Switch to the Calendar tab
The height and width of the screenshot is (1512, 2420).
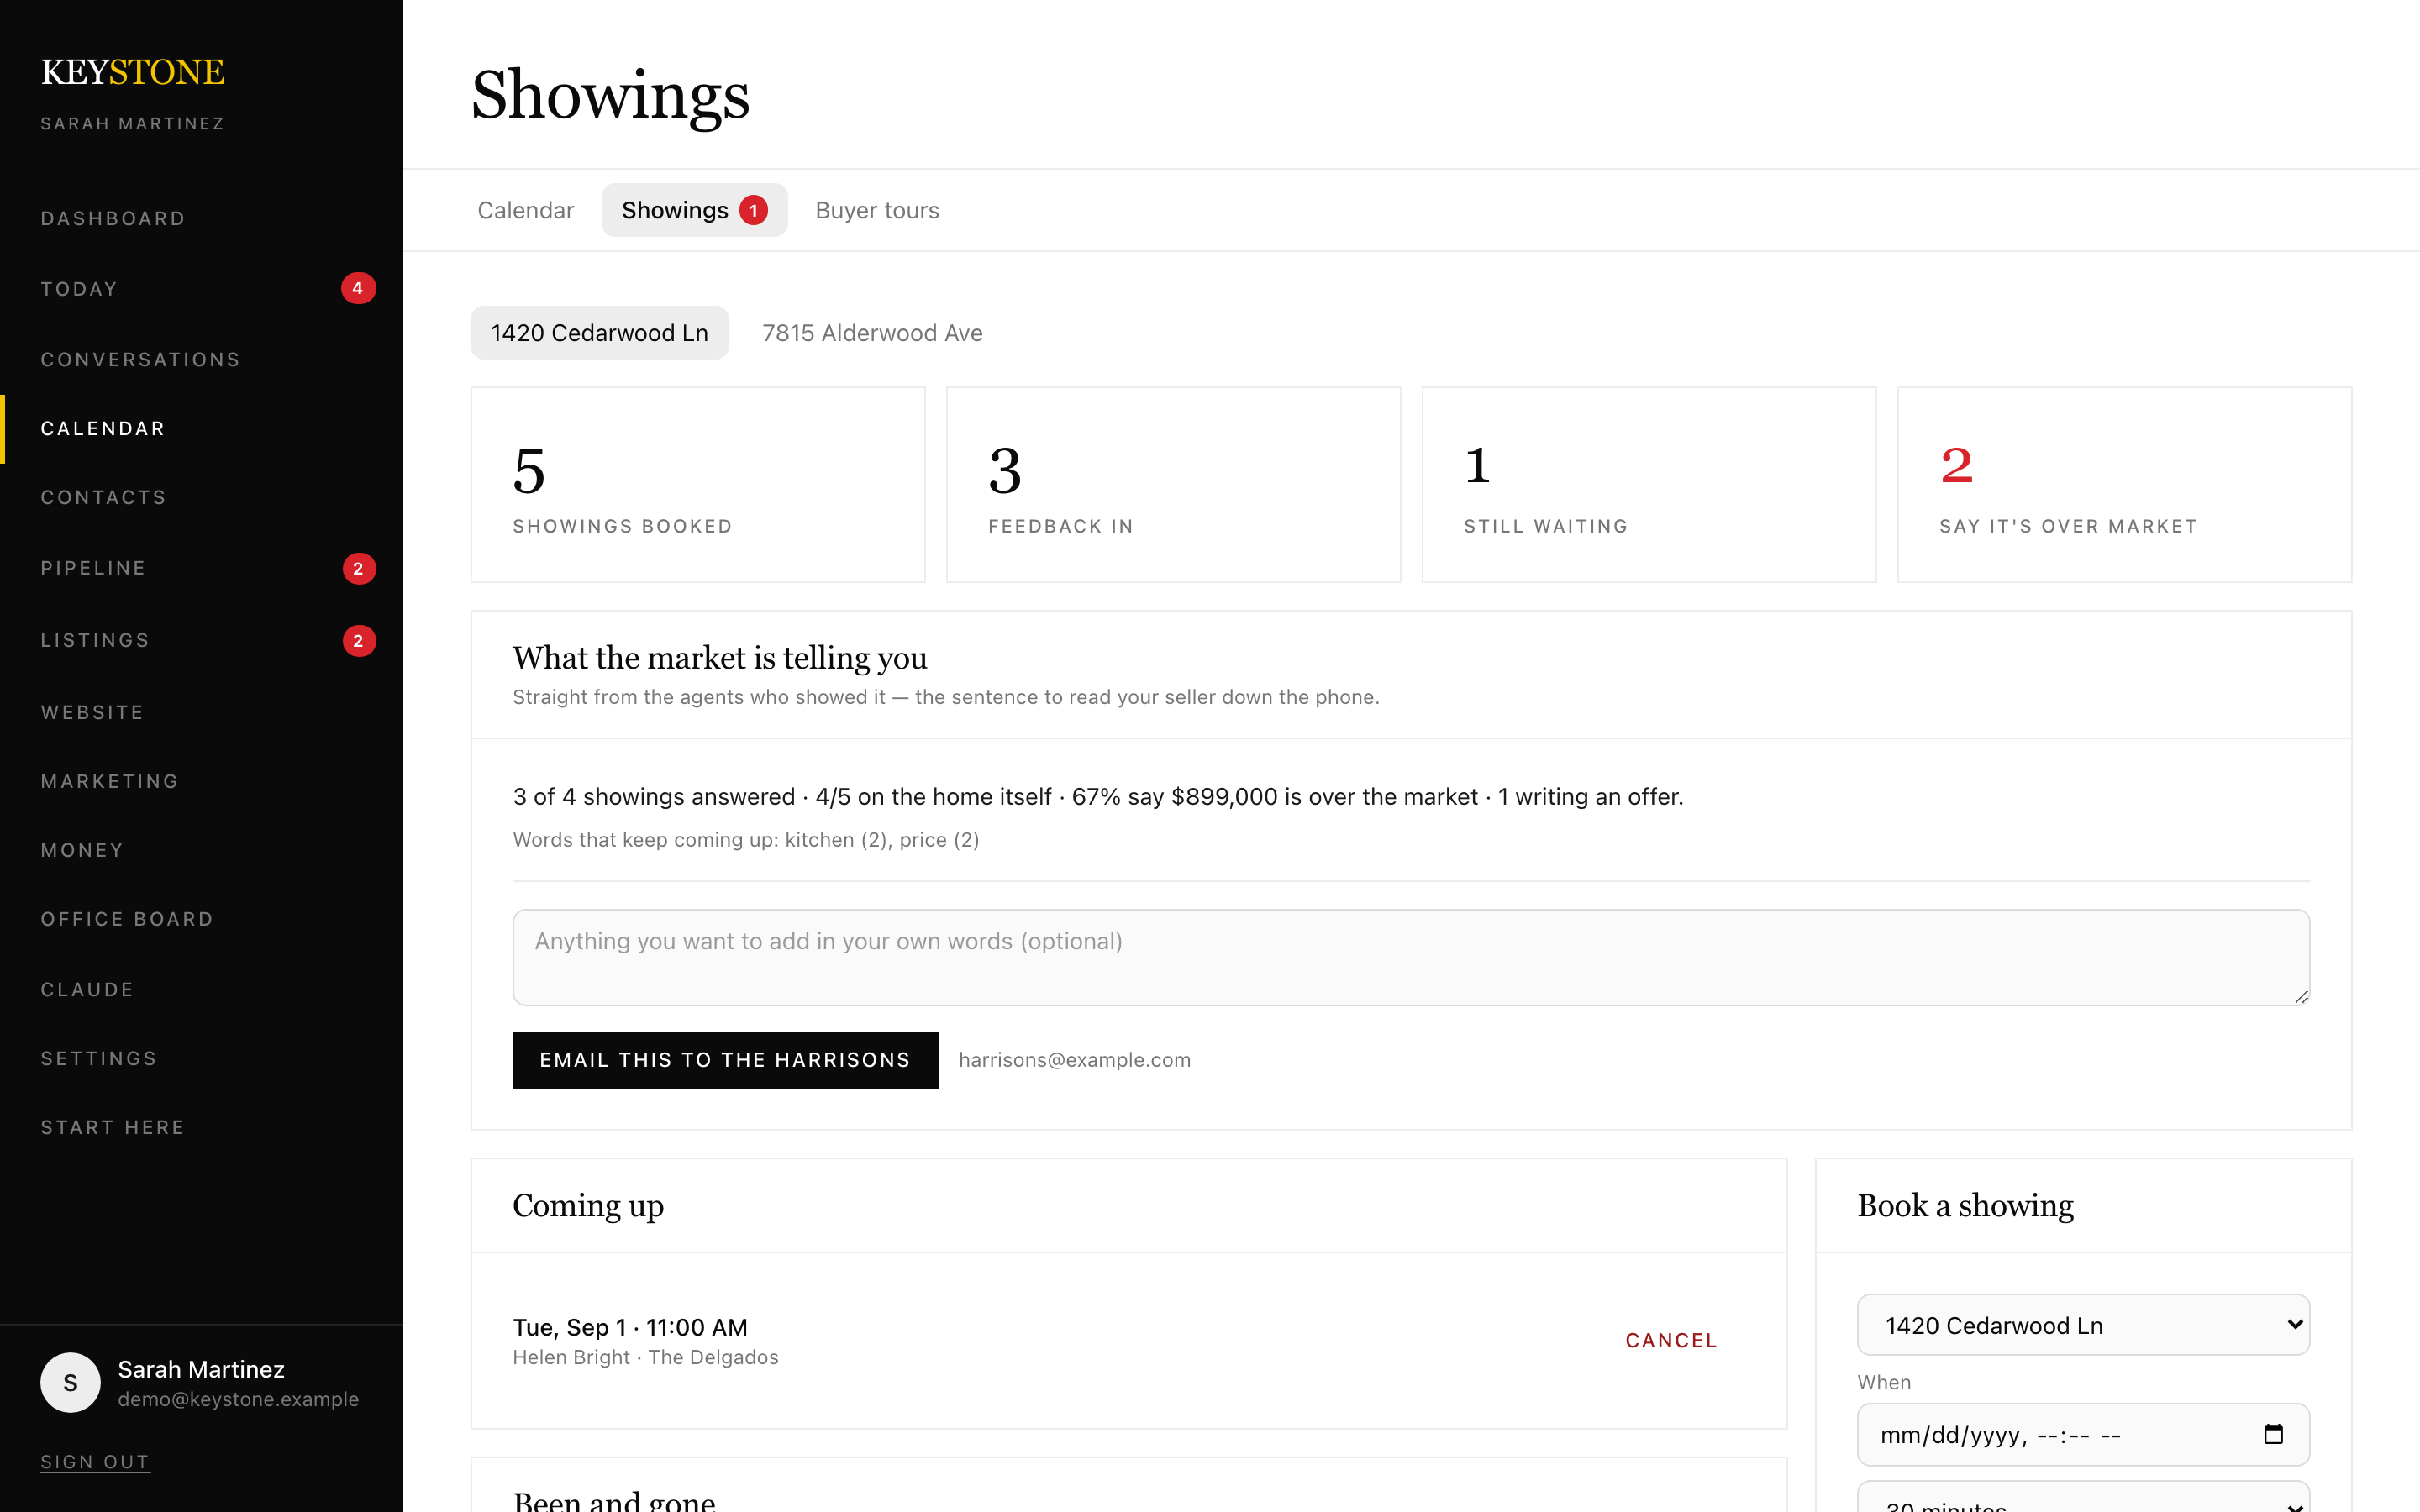pyautogui.click(x=526, y=210)
